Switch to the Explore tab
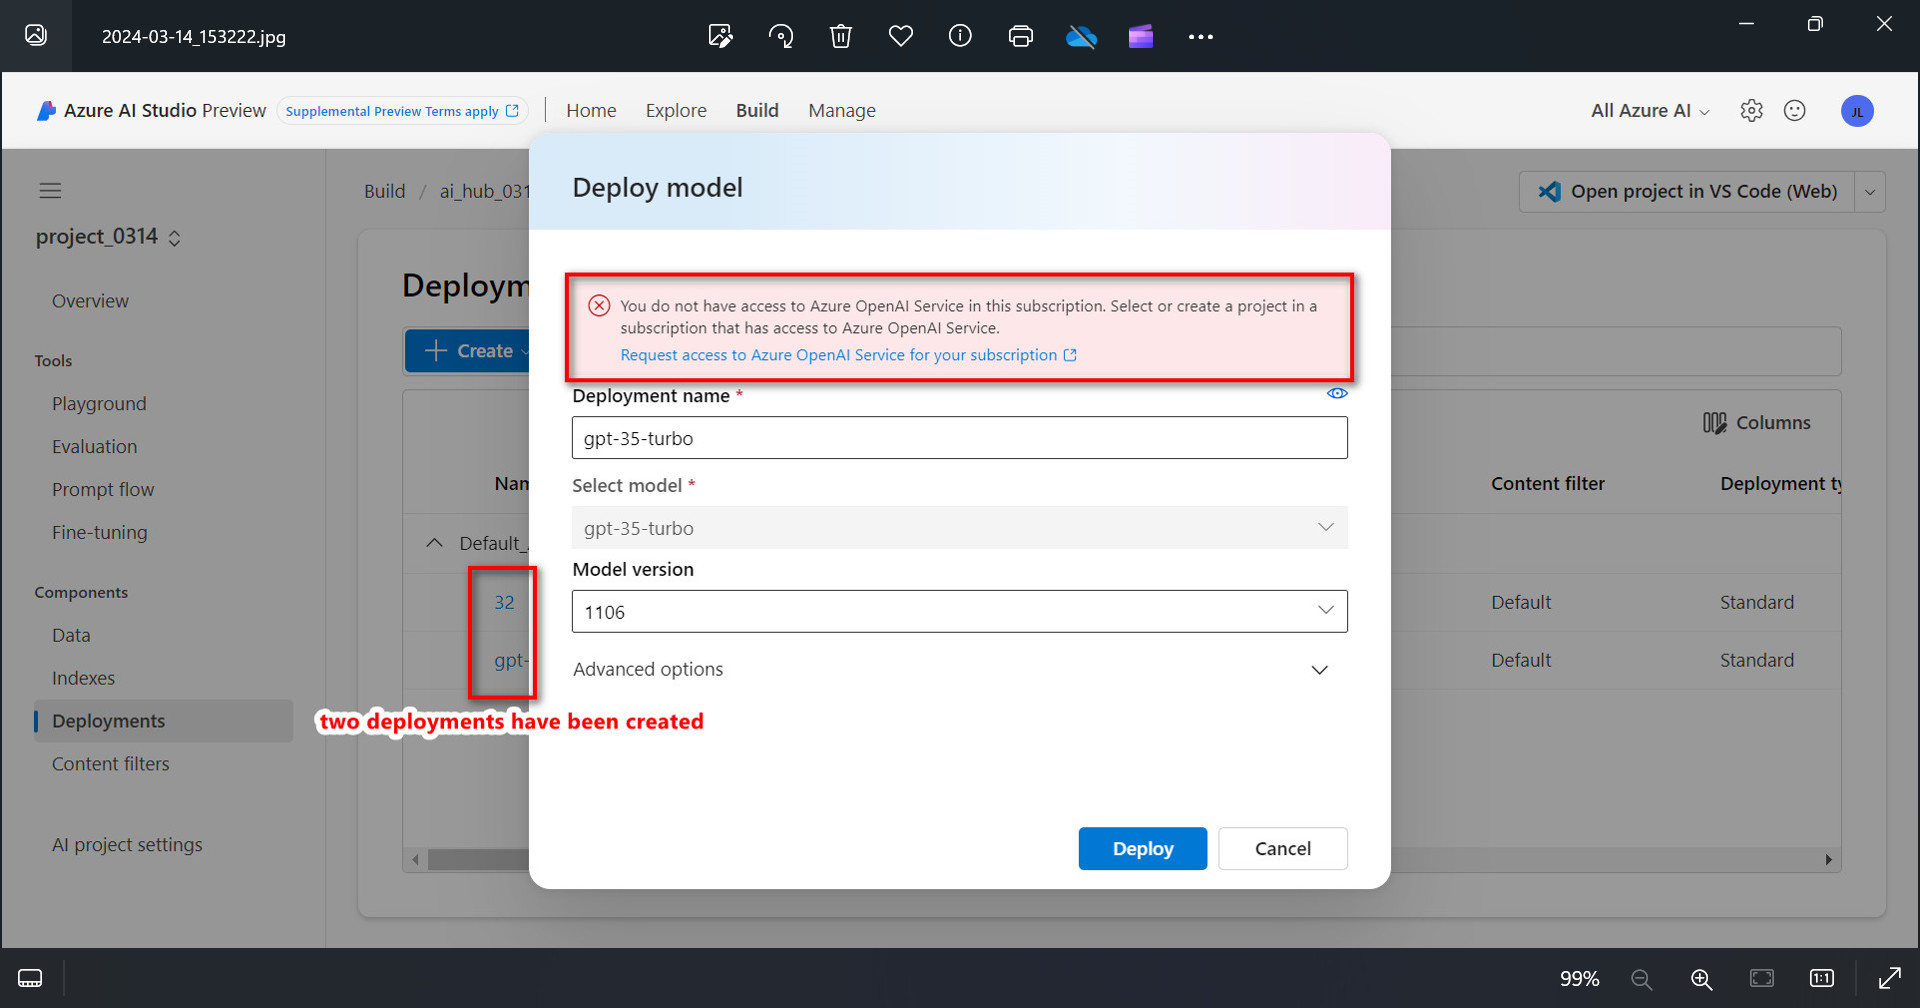The height and width of the screenshot is (1008, 1920). (676, 110)
